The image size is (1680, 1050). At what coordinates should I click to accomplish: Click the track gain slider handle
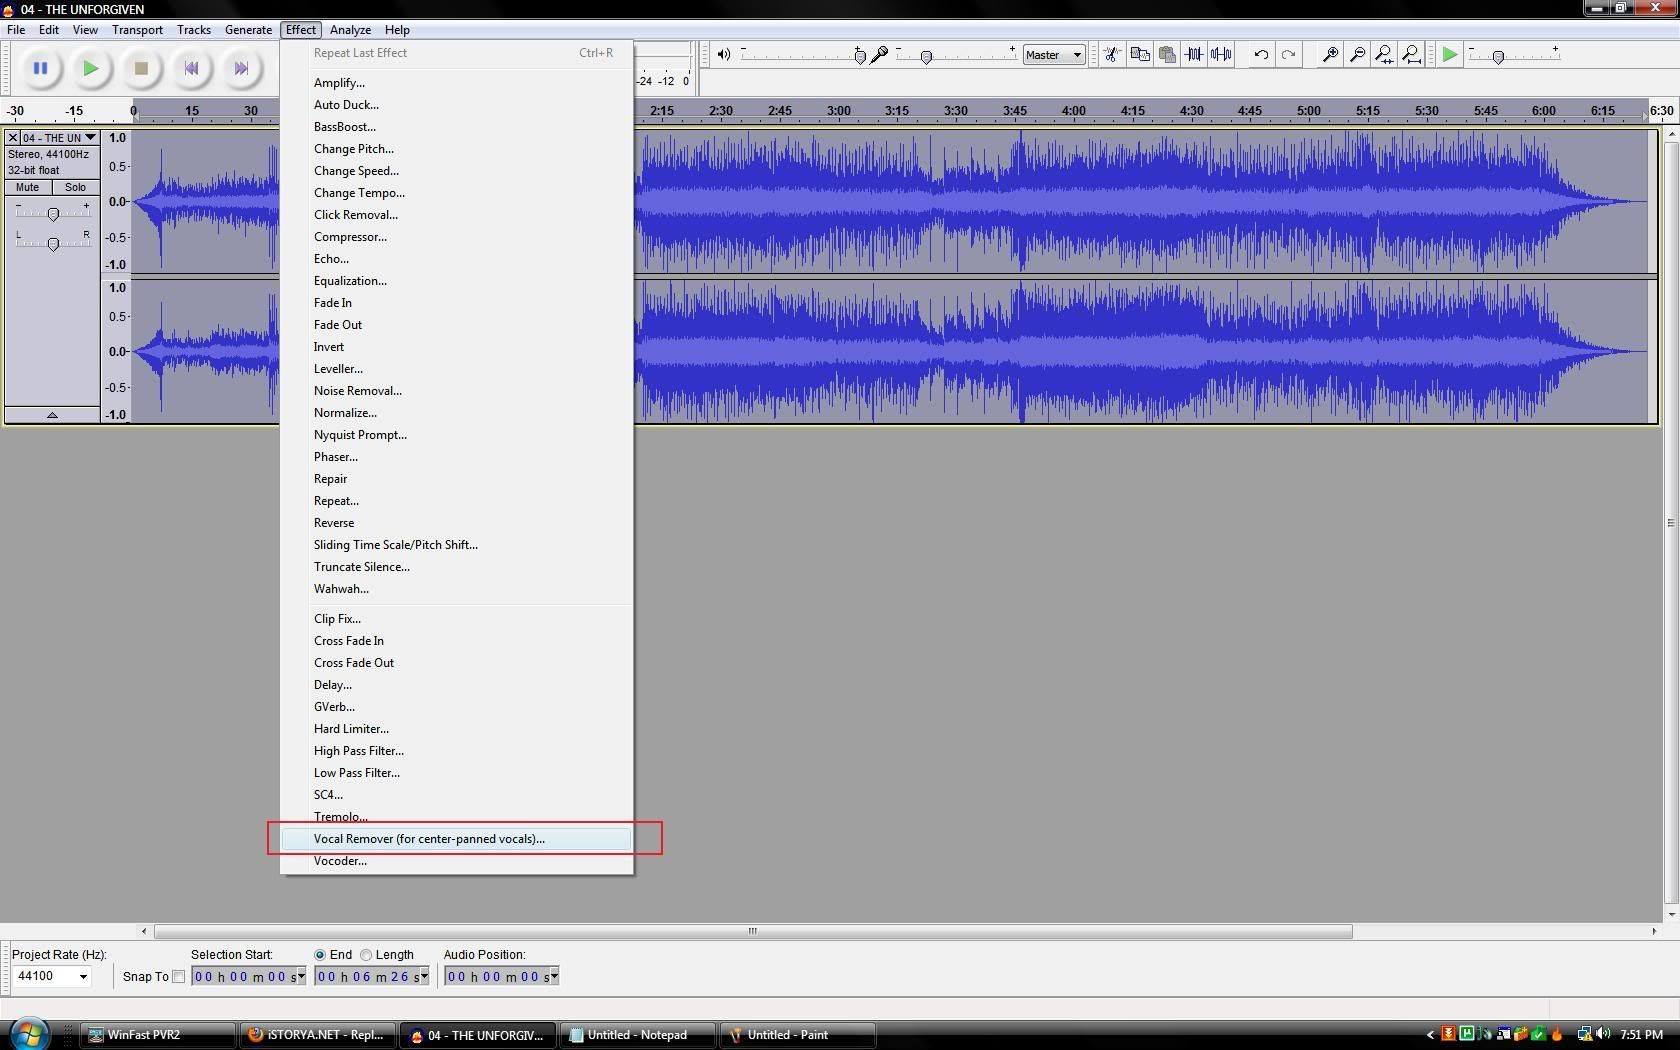pos(53,213)
